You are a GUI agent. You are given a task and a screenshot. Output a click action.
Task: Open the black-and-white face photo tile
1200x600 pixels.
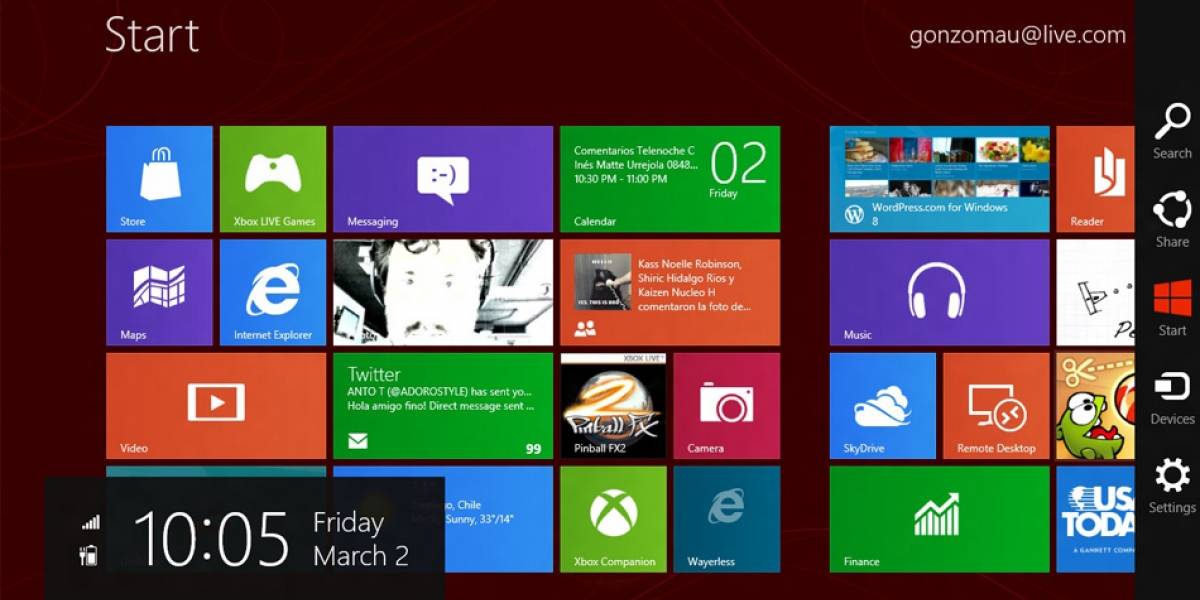click(443, 293)
